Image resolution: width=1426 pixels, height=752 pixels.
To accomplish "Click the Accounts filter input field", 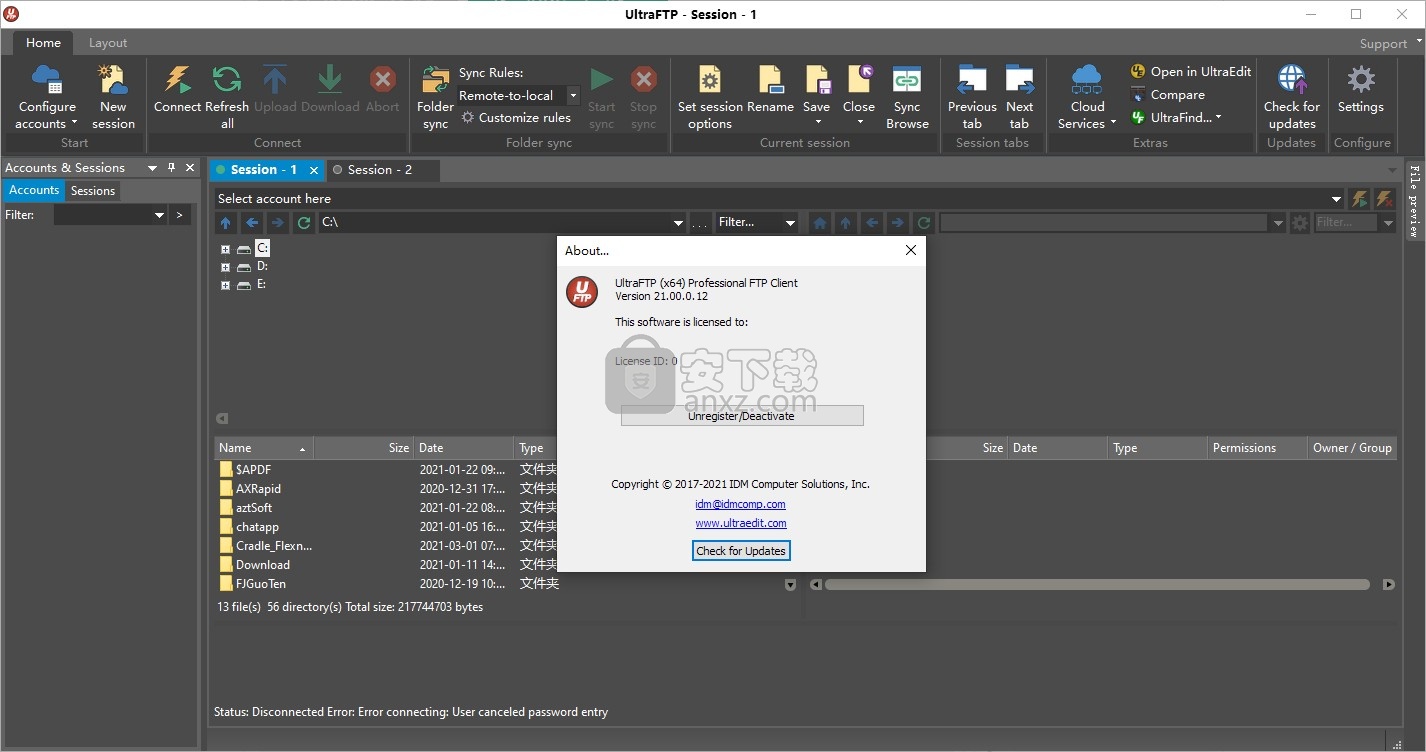I will tap(103, 215).
